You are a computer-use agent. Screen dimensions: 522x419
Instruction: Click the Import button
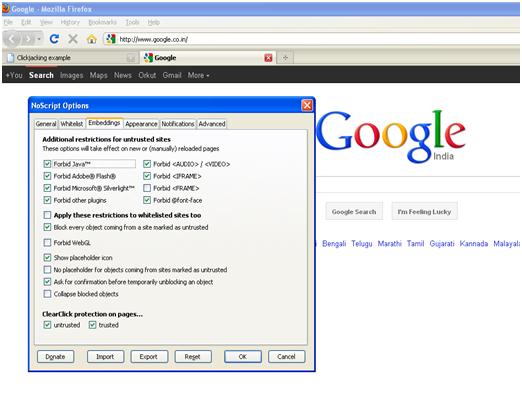pyautogui.click(x=105, y=357)
